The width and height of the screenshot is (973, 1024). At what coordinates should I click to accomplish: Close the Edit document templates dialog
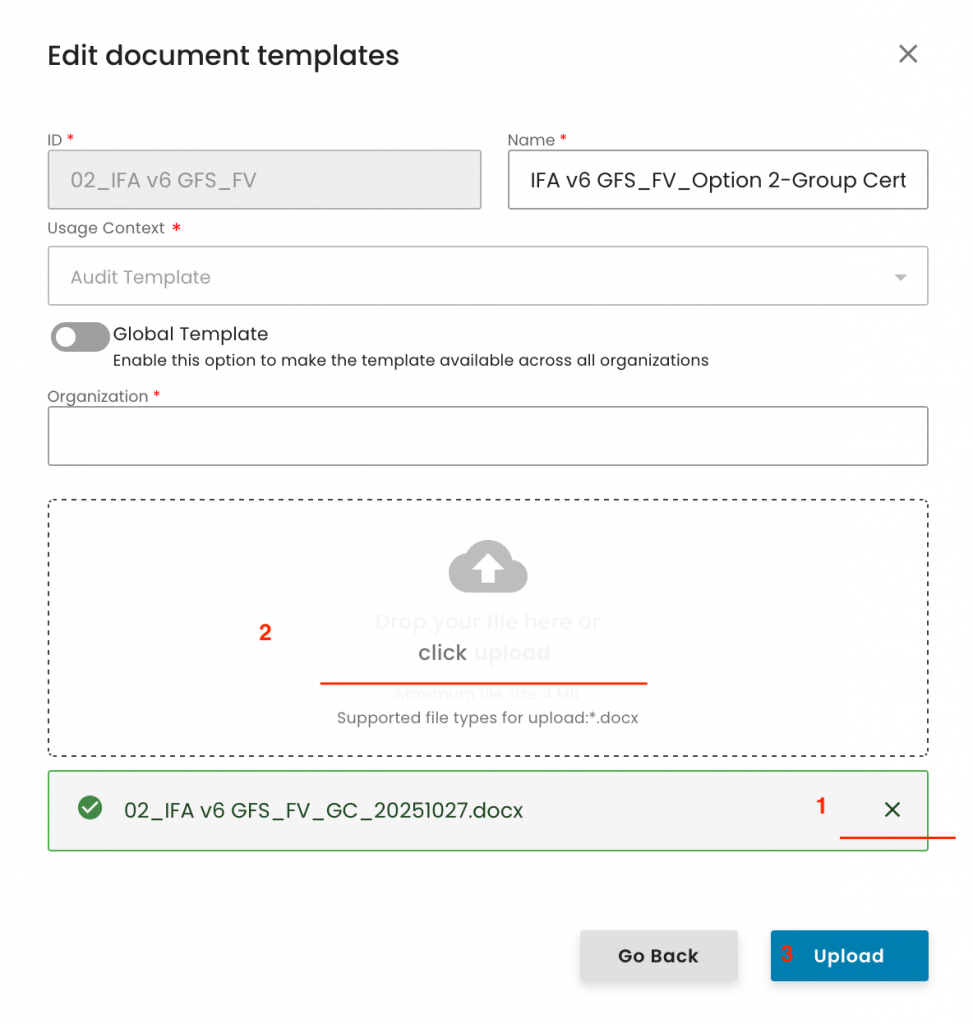907,54
